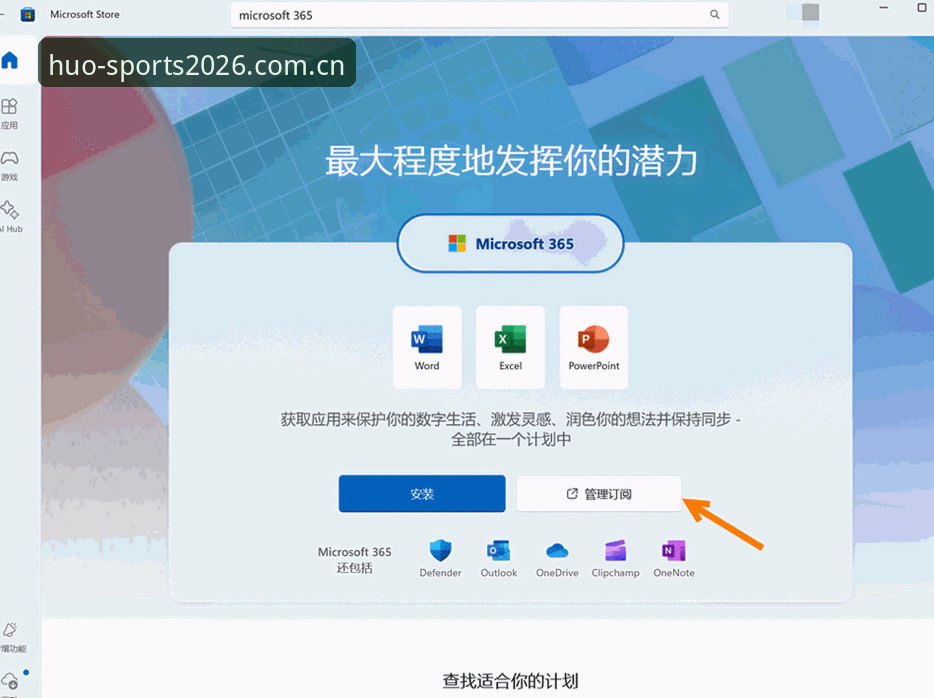Click the Outlook icon

point(499,550)
